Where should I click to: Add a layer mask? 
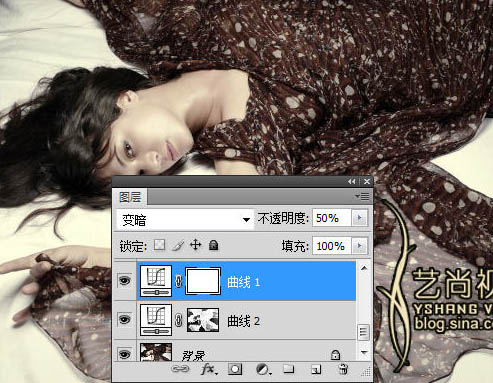coord(235,369)
